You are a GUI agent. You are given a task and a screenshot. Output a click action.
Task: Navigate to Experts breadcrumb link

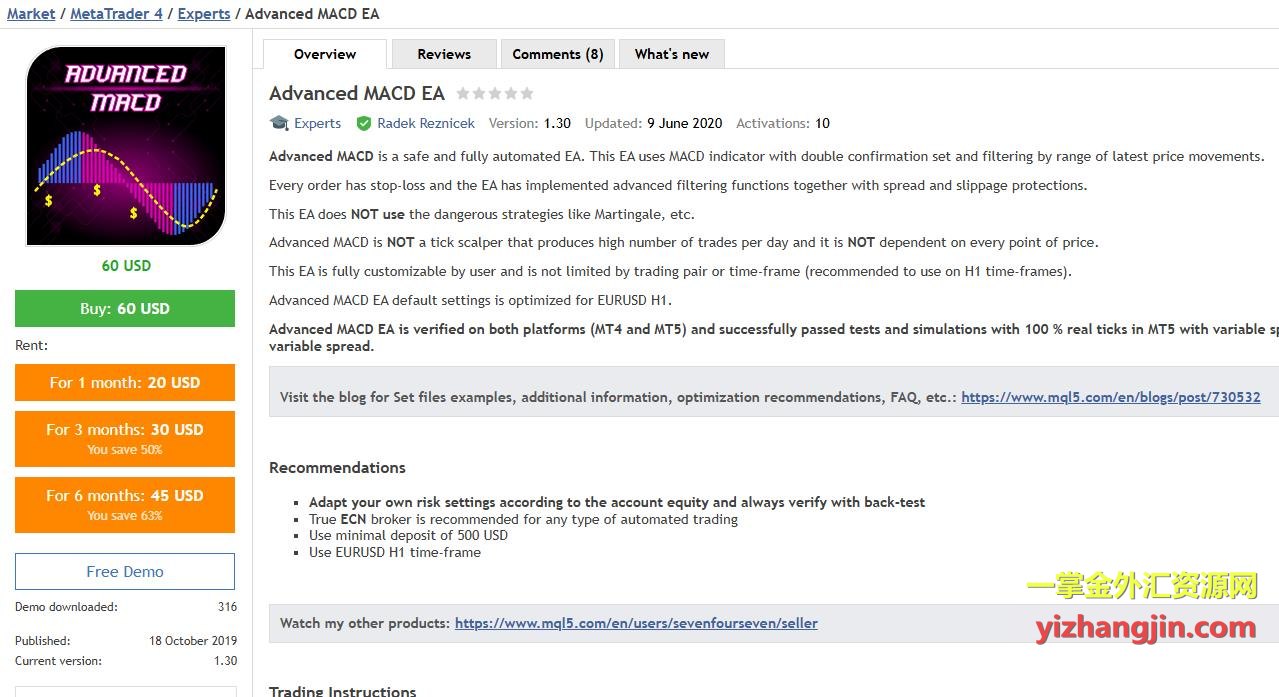click(x=203, y=14)
